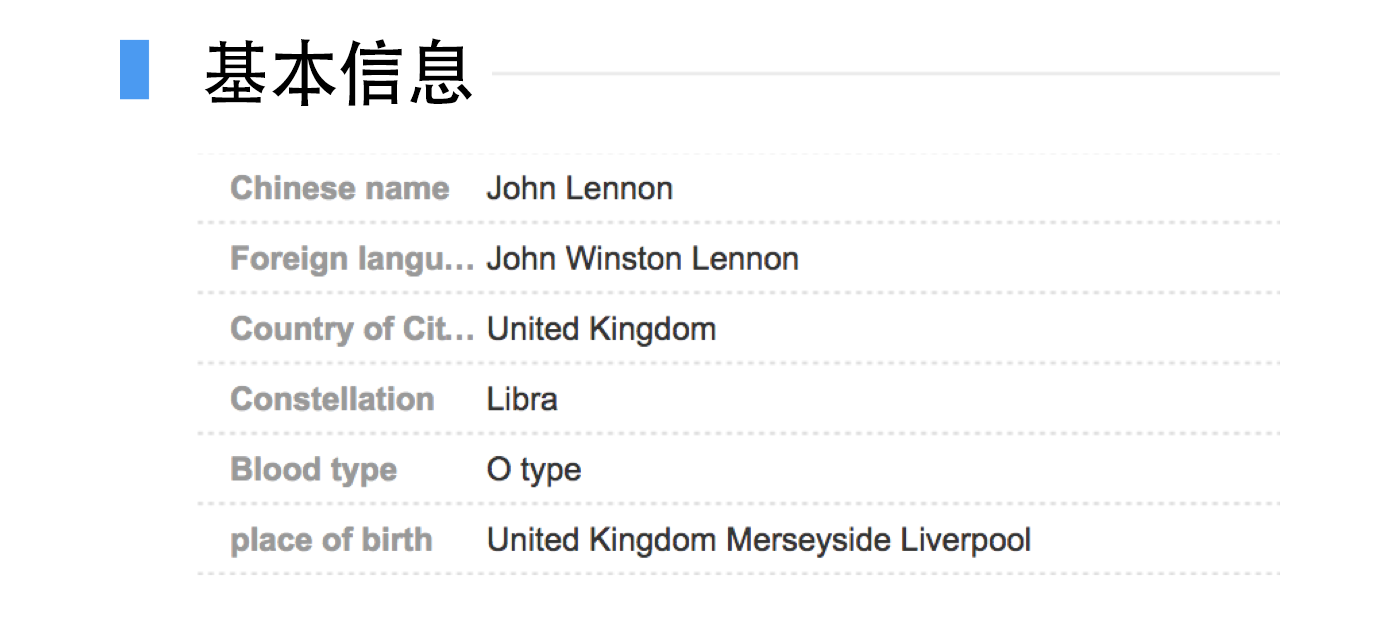Click the dotted line below place of birth
Viewport: 1400px width, 624px height.
[738, 574]
